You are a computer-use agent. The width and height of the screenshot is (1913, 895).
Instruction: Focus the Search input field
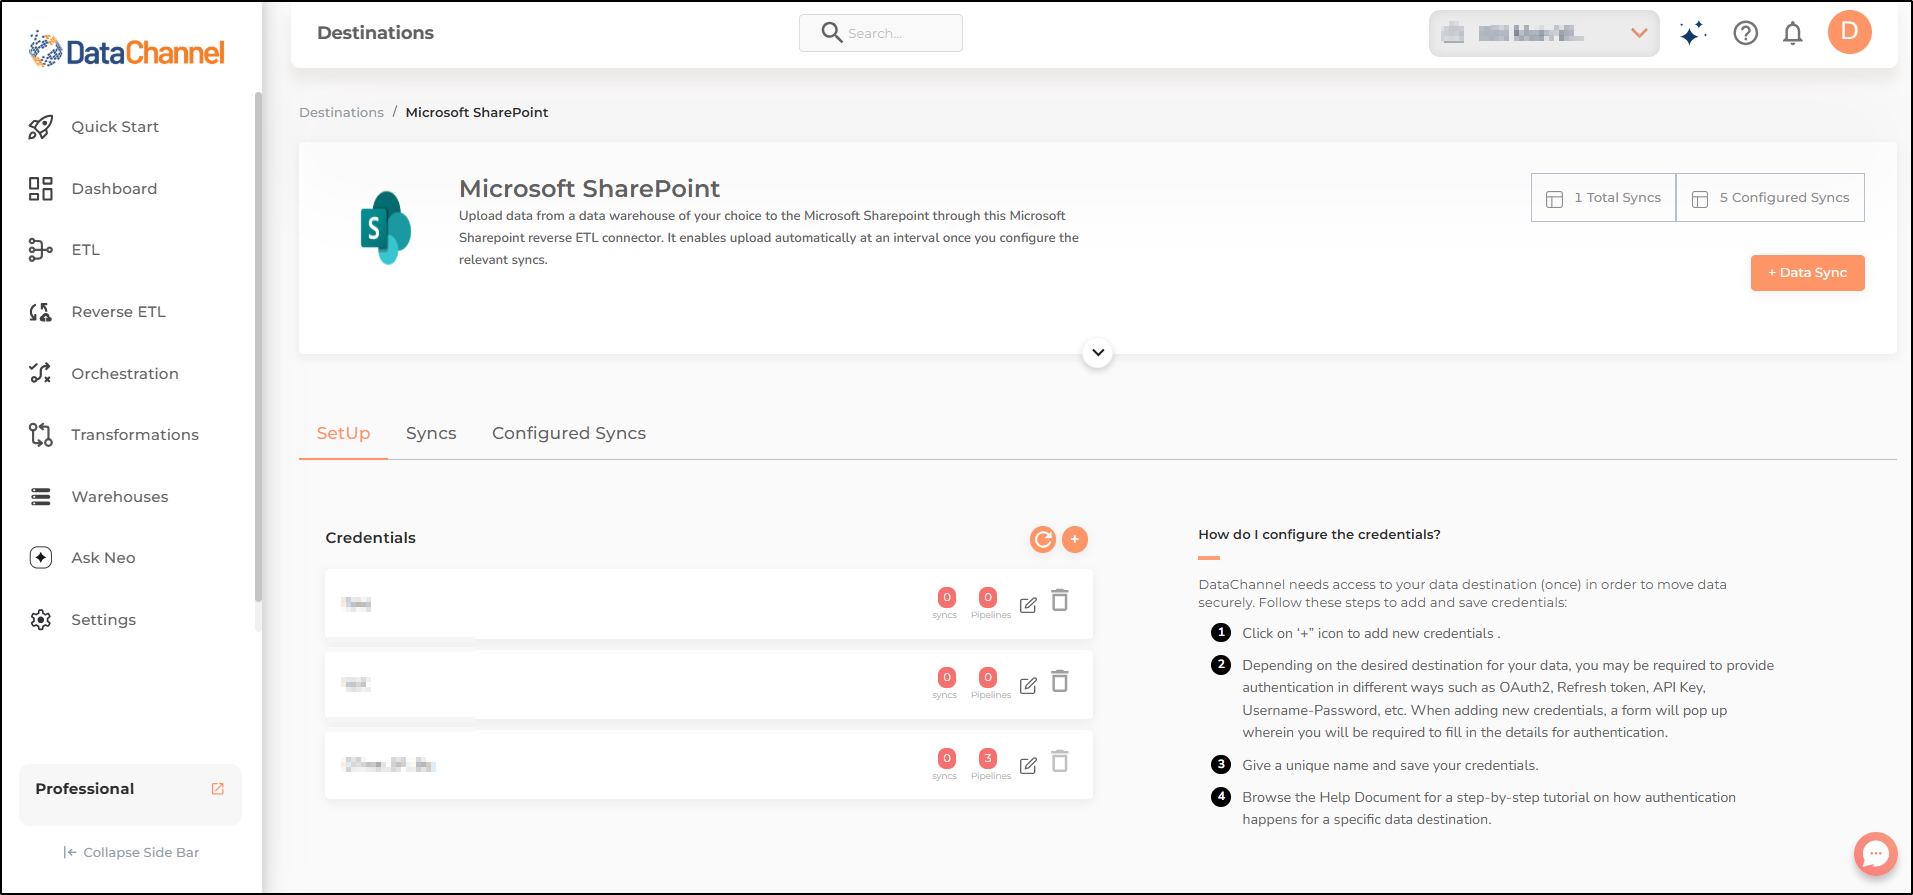tap(880, 33)
